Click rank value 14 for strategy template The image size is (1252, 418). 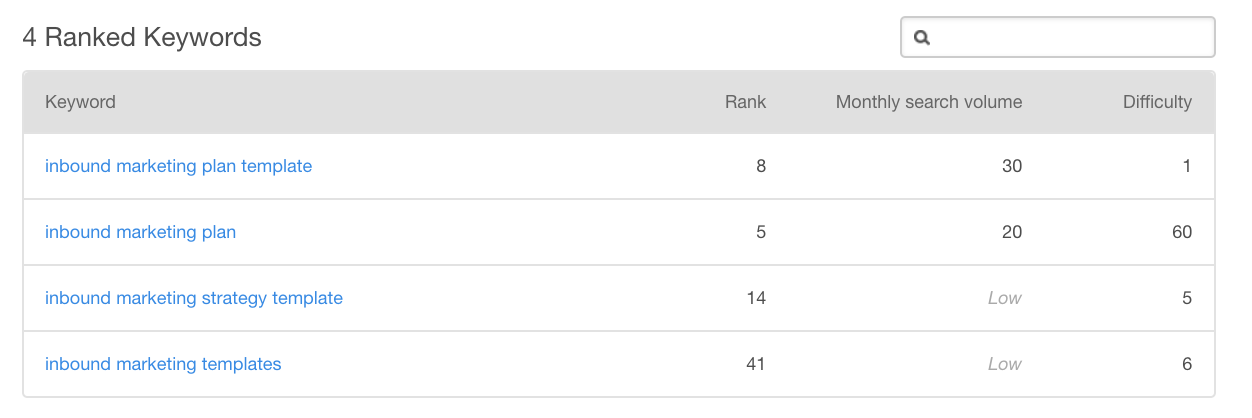coord(756,298)
